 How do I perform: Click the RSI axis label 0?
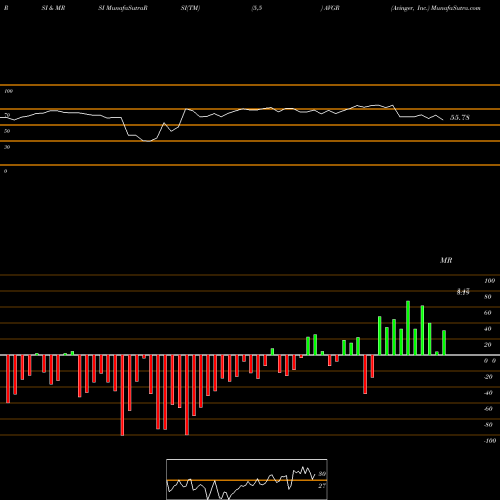tap(5, 171)
